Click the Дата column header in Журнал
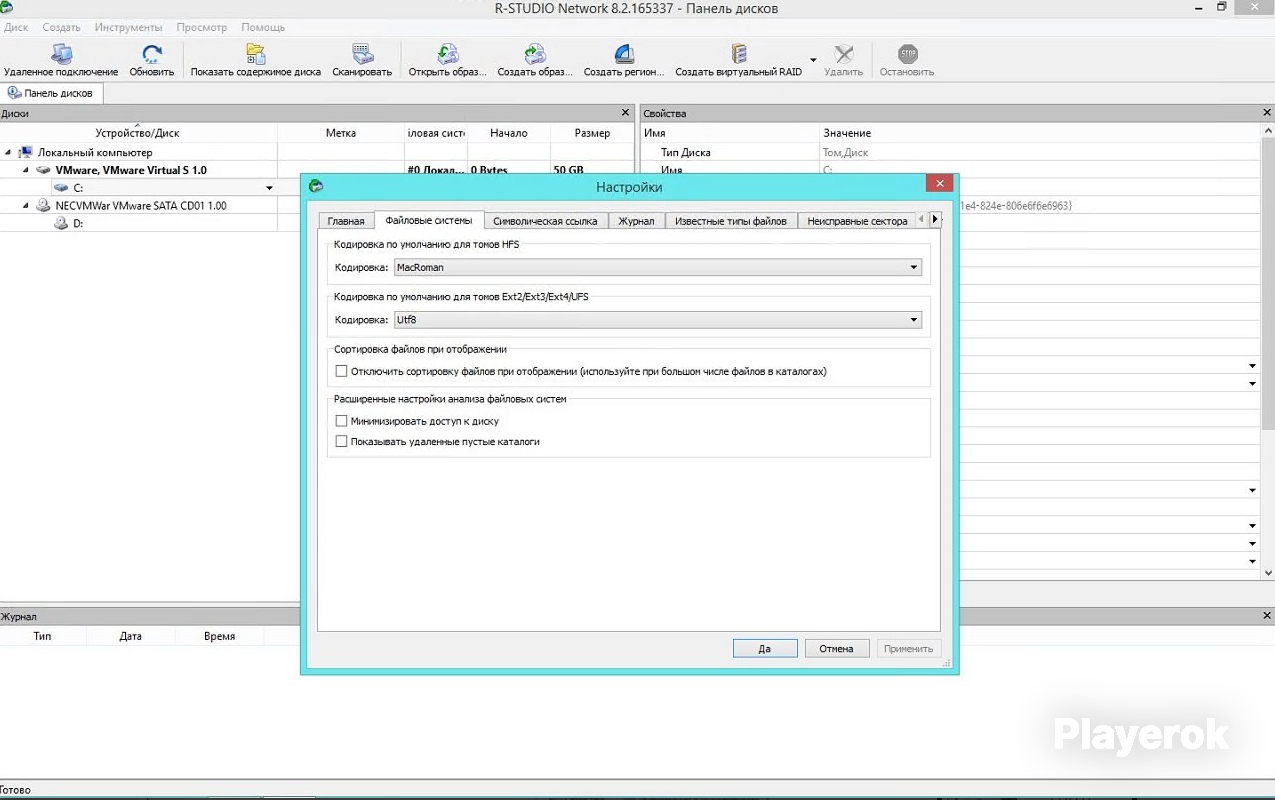 click(x=131, y=636)
